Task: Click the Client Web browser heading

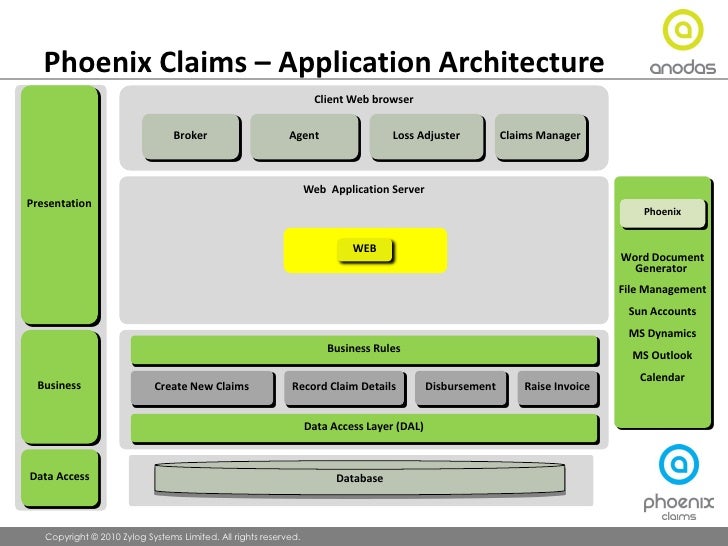Action: 364,99
